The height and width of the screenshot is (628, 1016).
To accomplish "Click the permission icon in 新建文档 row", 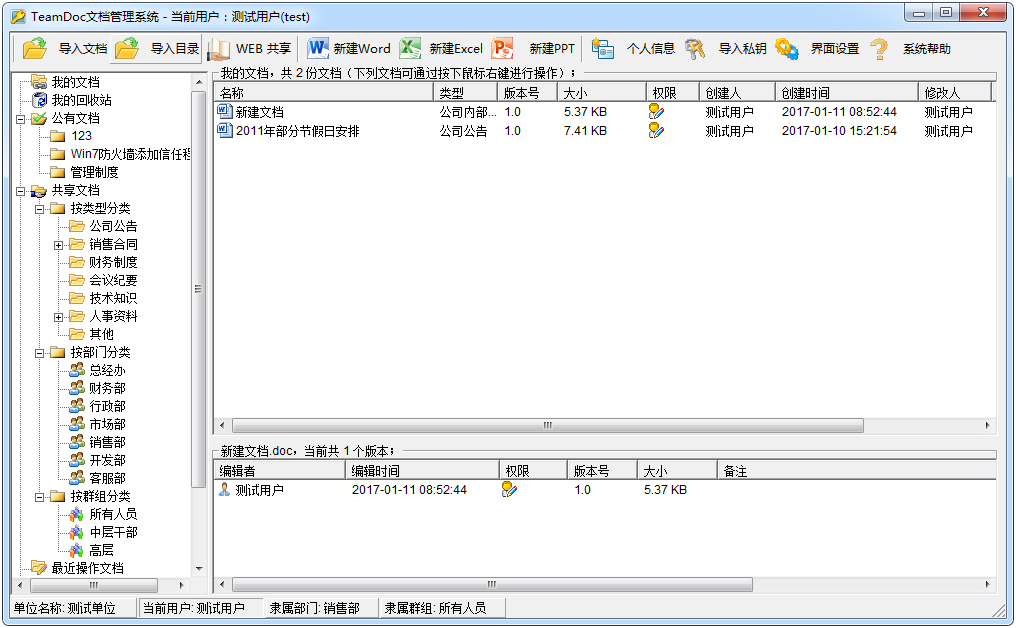I will tap(656, 111).
